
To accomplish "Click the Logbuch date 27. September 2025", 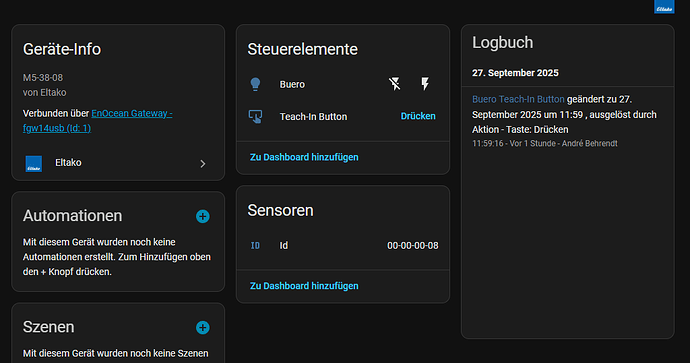I will point(515,73).
